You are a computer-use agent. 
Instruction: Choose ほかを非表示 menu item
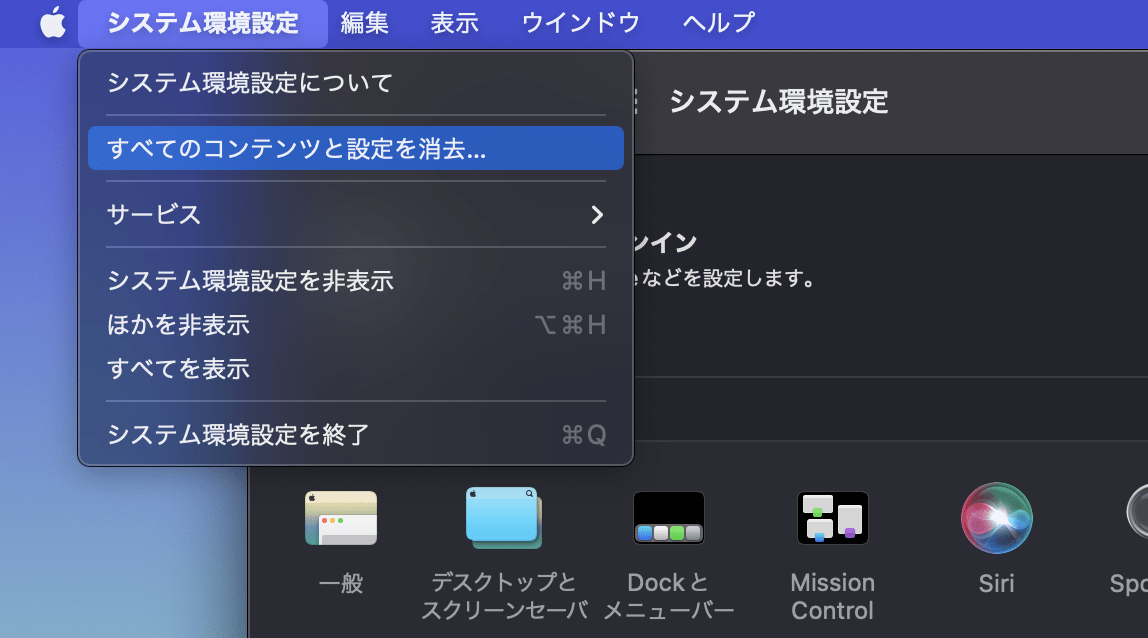tap(356, 324)
